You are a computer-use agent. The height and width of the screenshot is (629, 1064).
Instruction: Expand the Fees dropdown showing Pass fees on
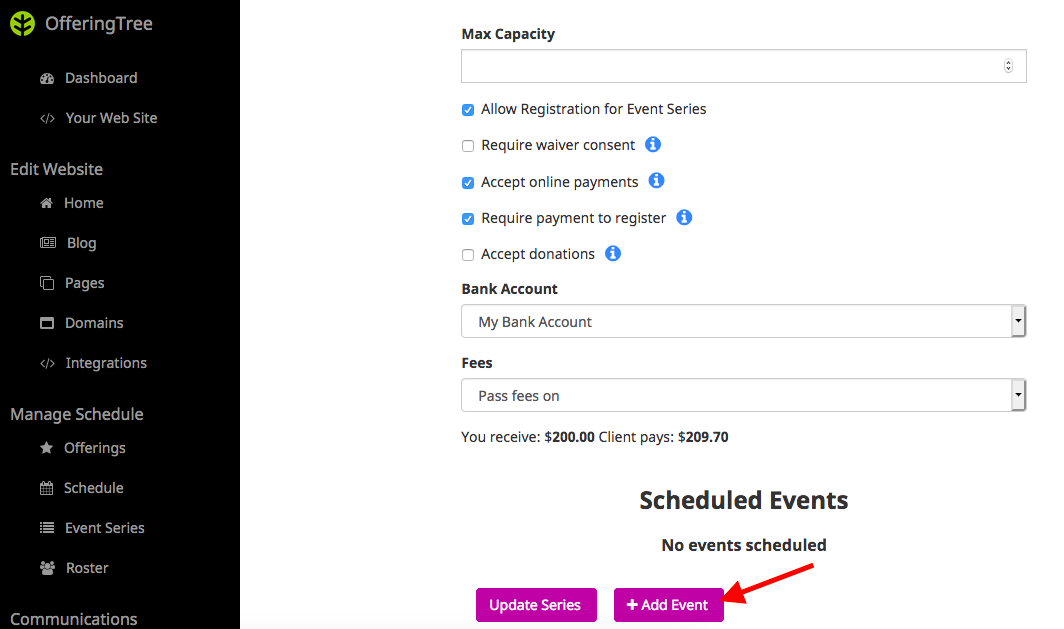coord(743,395)
